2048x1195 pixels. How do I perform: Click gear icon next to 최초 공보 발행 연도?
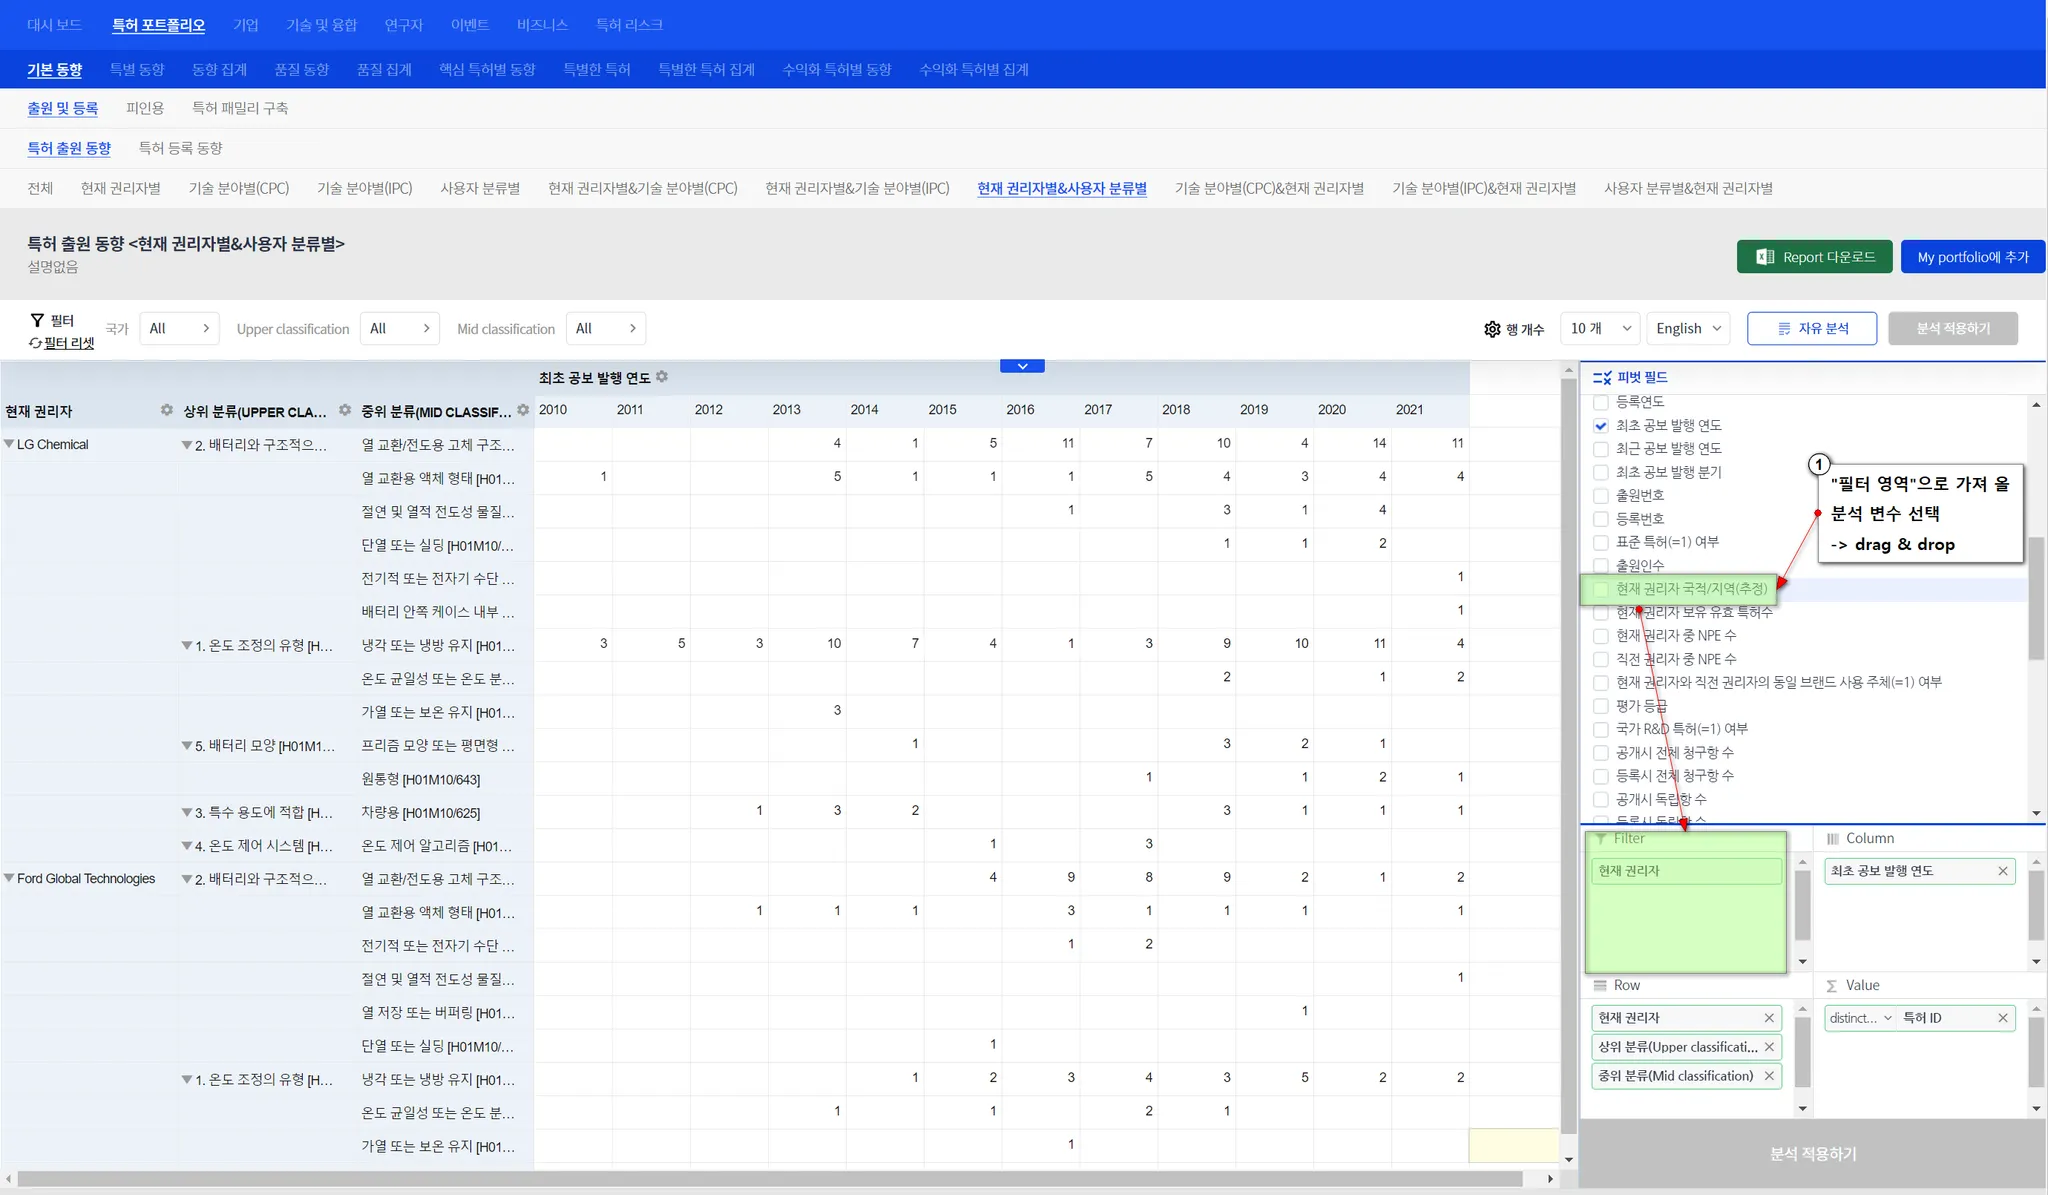[662, 377]
